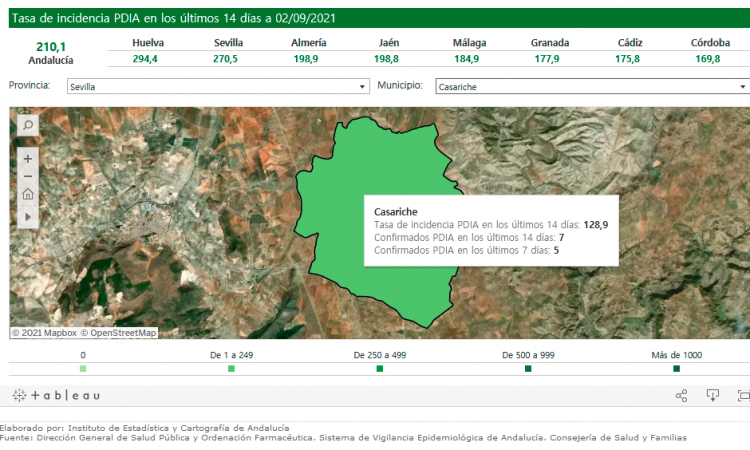
Task: Download the dashboard using download icon
Action: point(713,396)
